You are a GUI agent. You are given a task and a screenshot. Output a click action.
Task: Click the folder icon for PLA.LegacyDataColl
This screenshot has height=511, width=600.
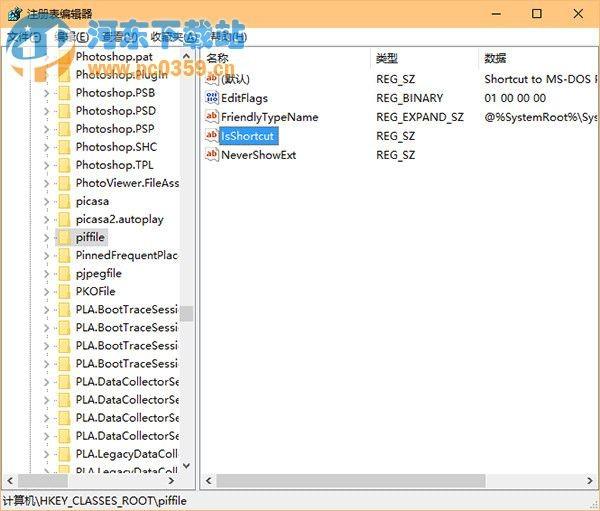(64, 454)
